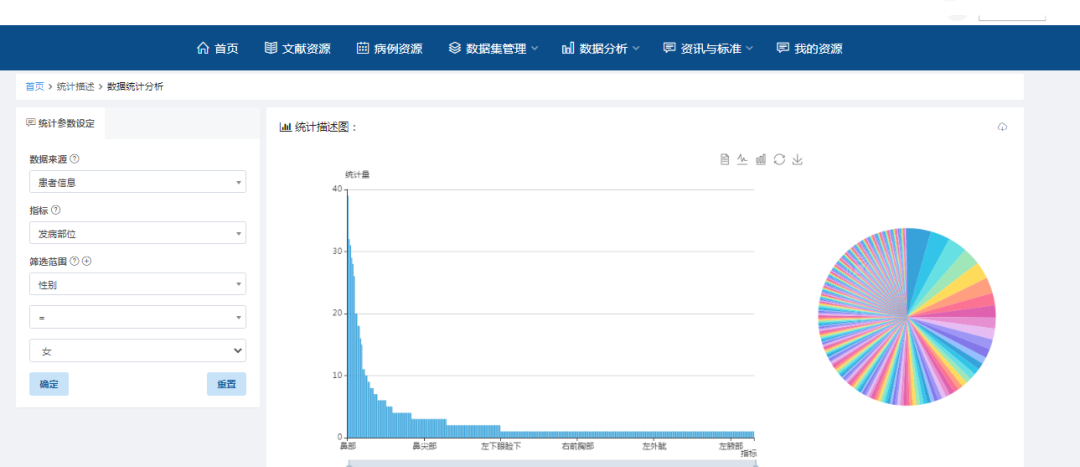1080x467 pixels.
Task: Switch chart to bar chart type
Action: click(x=760, y=159)
